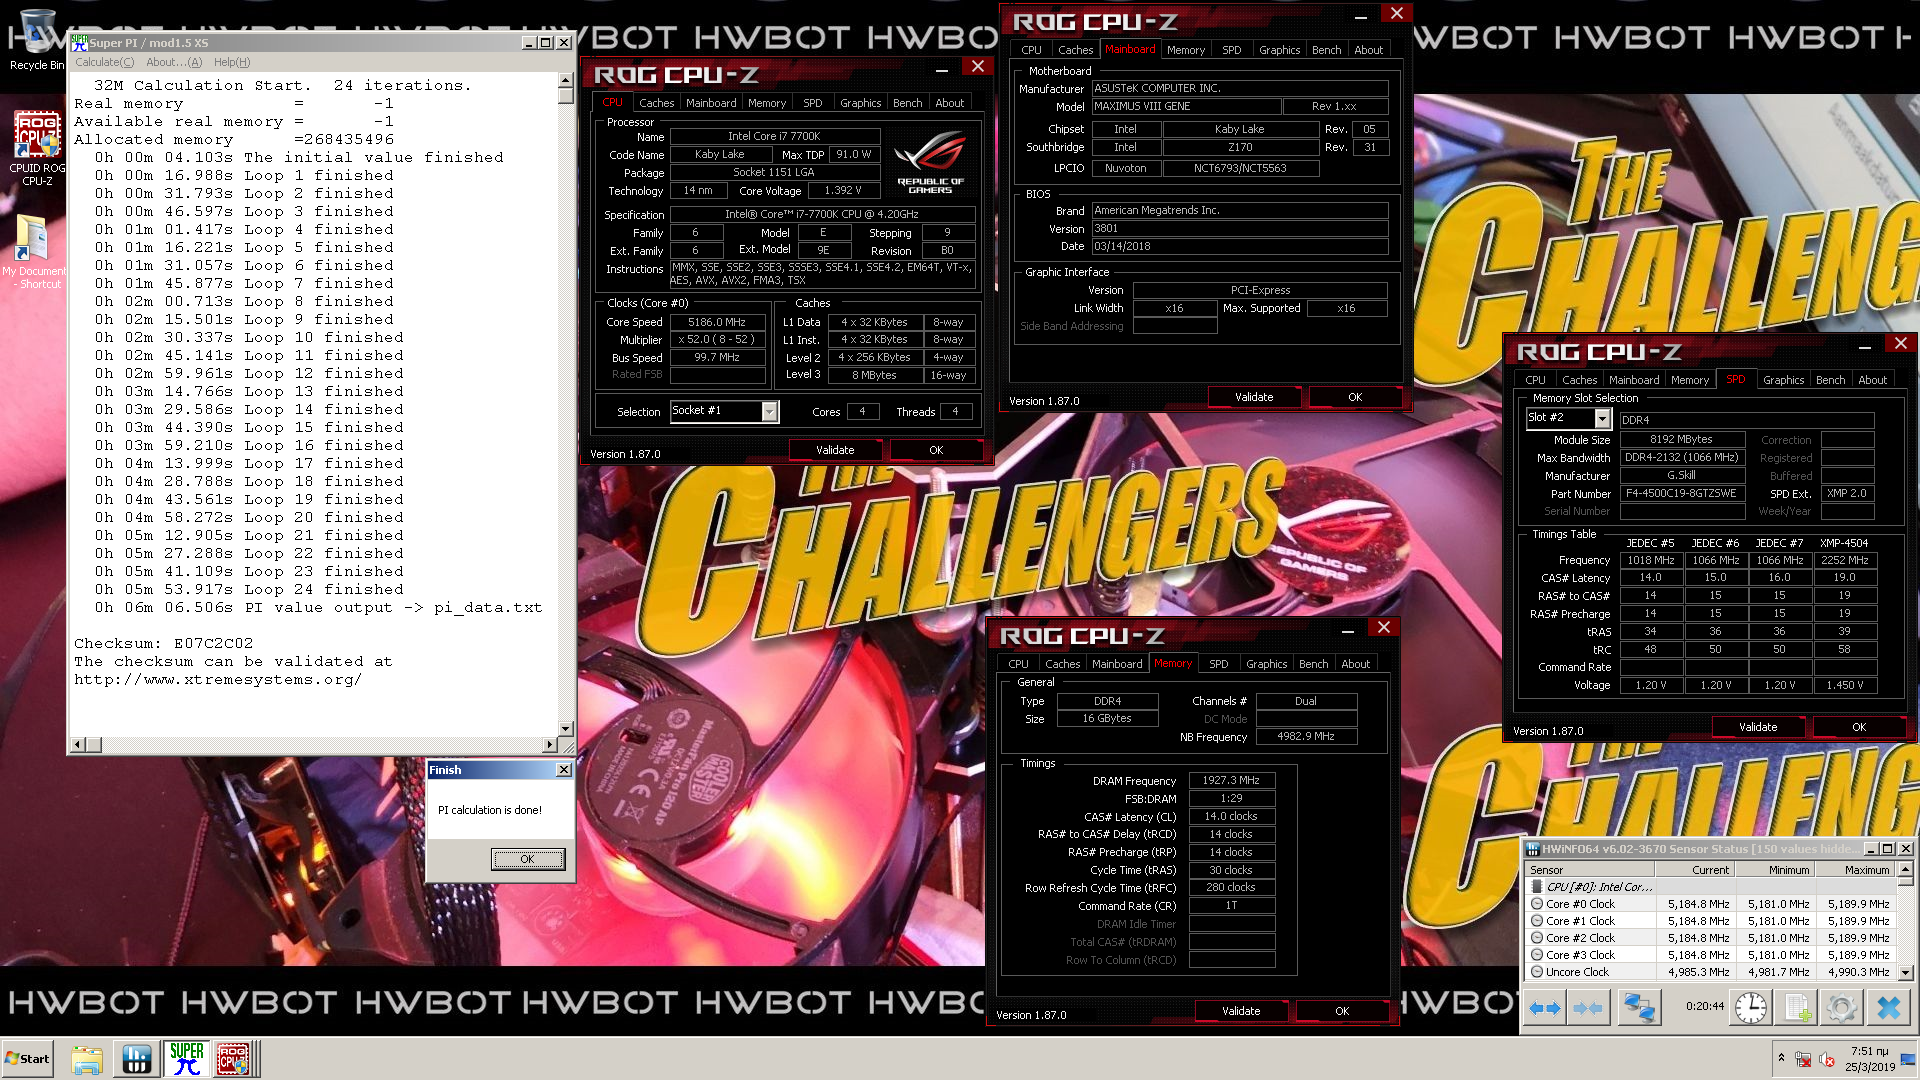
Task: Reset HWiNFO elapsed-time clock icon
Action: tap(1750, 1008)
